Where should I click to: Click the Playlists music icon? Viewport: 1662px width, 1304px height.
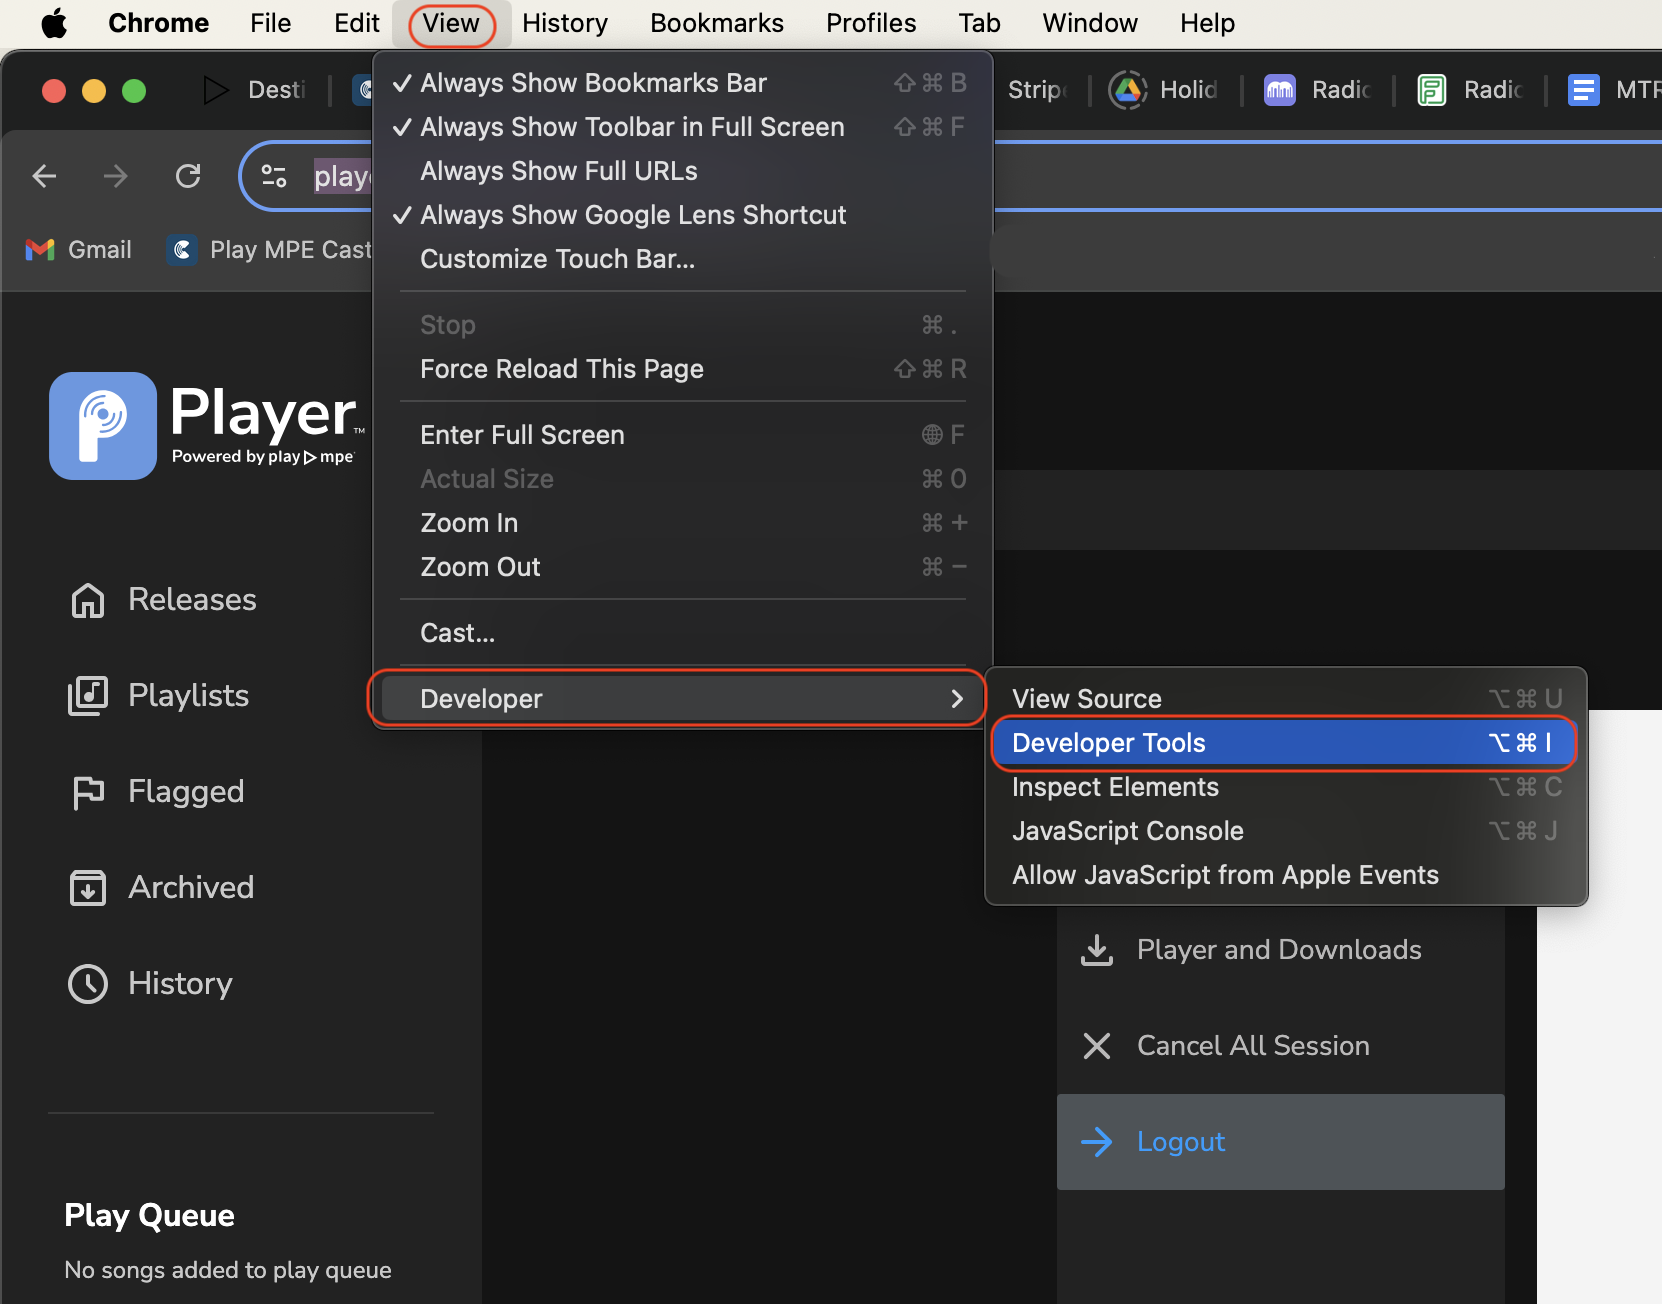[88, 696]
